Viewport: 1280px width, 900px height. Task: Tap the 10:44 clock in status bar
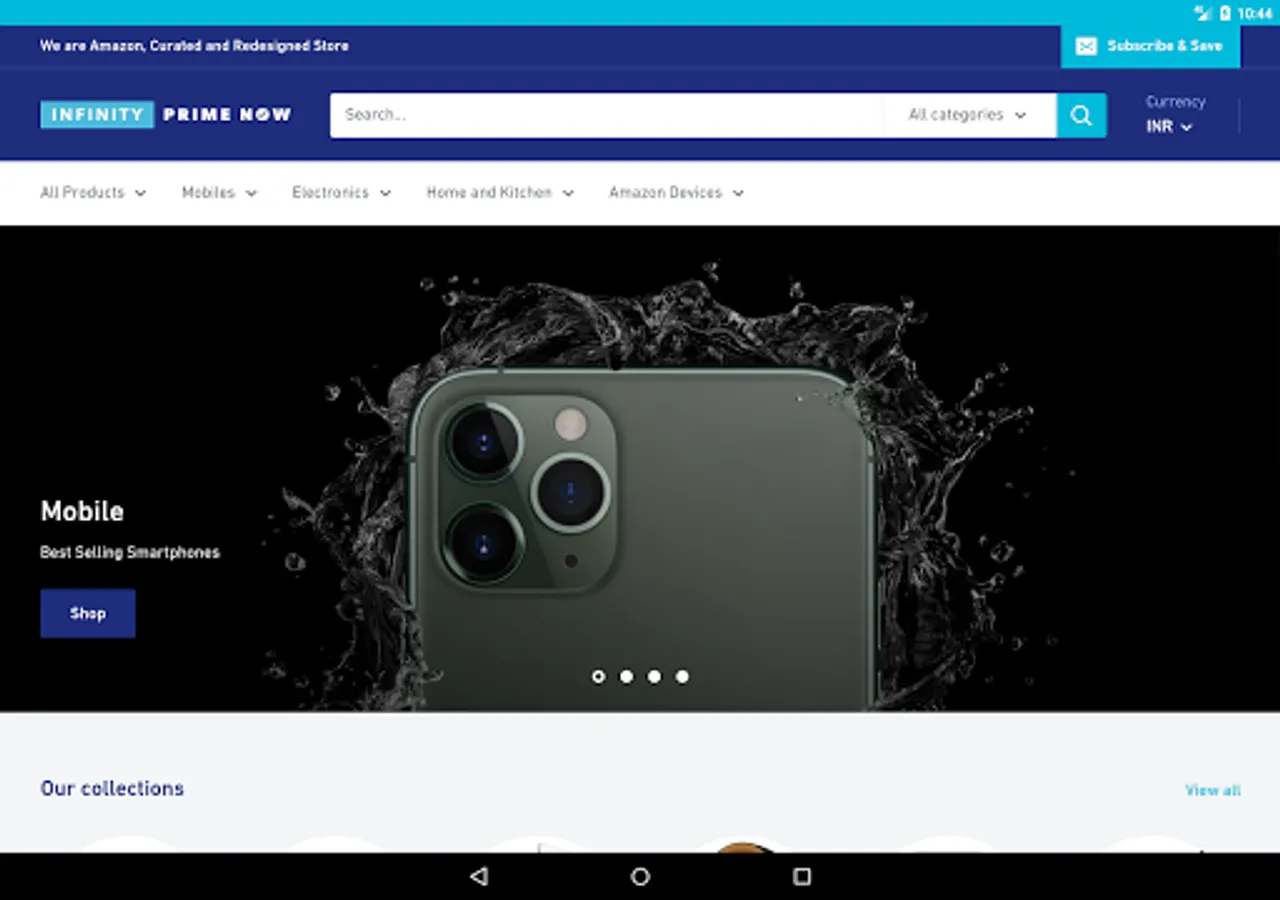tap(1255, 13)
